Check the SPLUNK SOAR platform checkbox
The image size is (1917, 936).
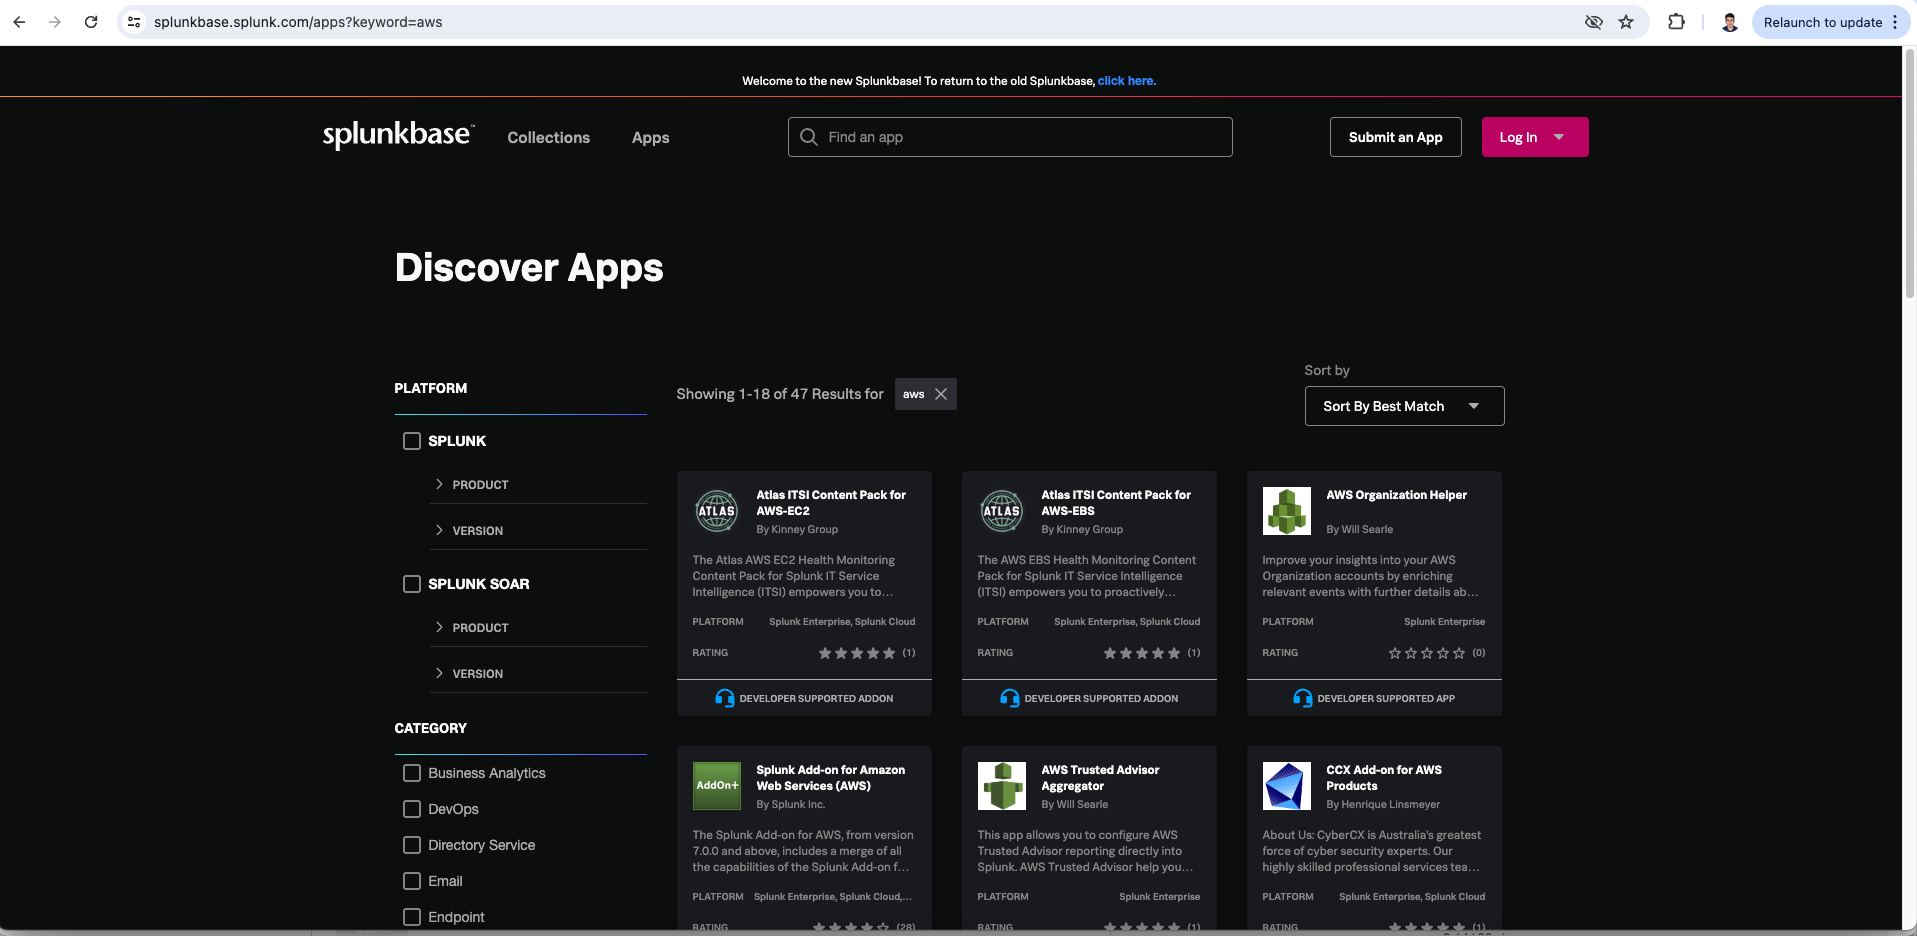[x=412, y=584]
